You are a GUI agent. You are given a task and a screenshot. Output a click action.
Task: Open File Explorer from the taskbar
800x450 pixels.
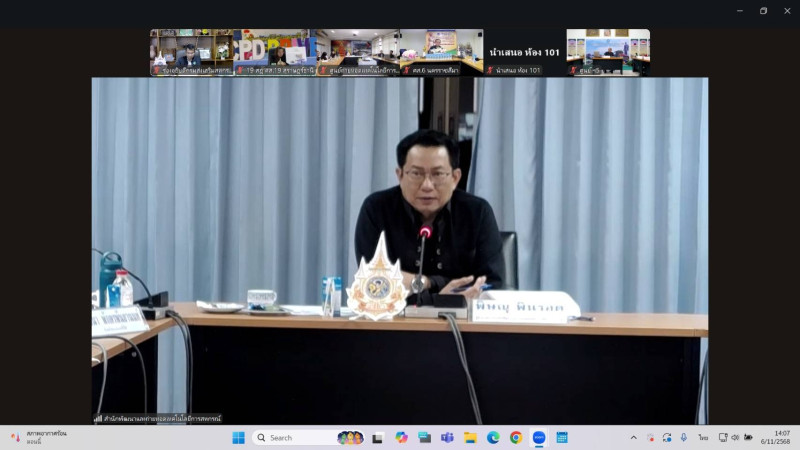[x=470, y=438]
